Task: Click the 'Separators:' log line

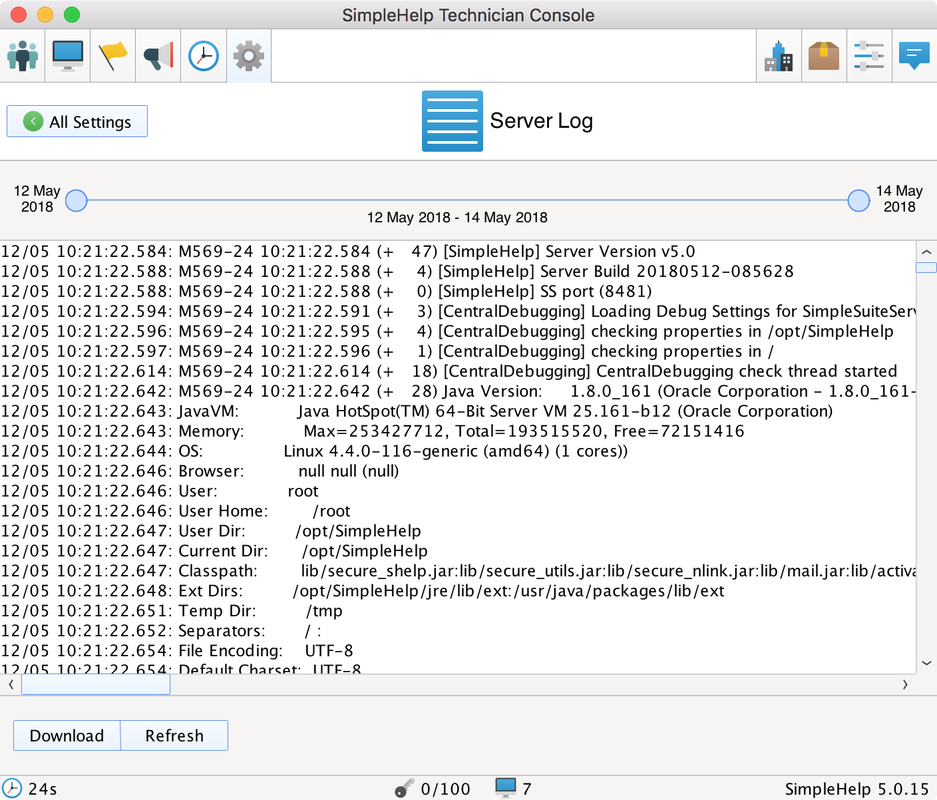Action: pyautogui.click(x=161, y=631)
